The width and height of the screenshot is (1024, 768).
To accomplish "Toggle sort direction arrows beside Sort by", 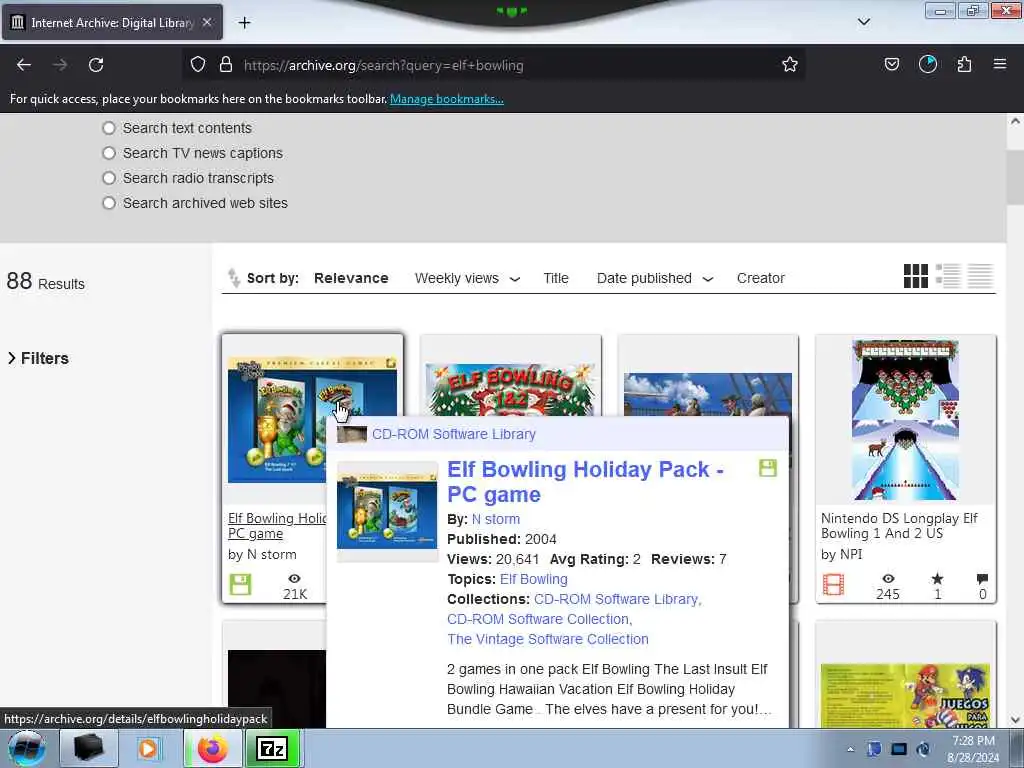I will pyautogui.click(x=233, y=278).
